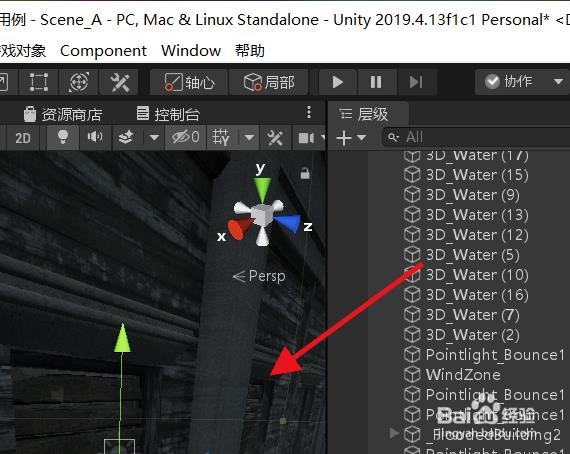Screen dimensions: 570x454
Task: Toggle scene audio speaker icon
Action: (x=95, y=137)
